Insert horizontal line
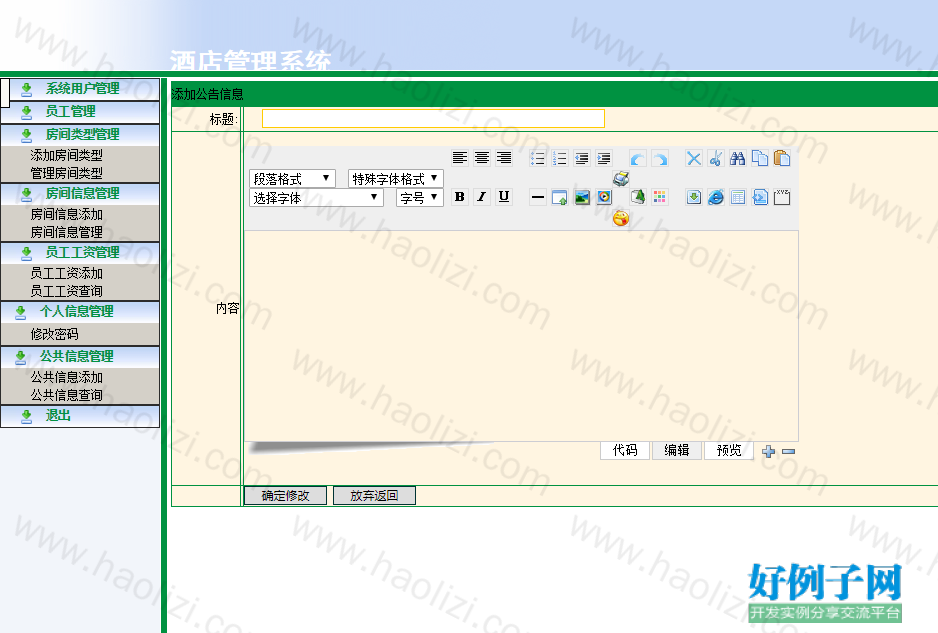 [x=537, y=197]
